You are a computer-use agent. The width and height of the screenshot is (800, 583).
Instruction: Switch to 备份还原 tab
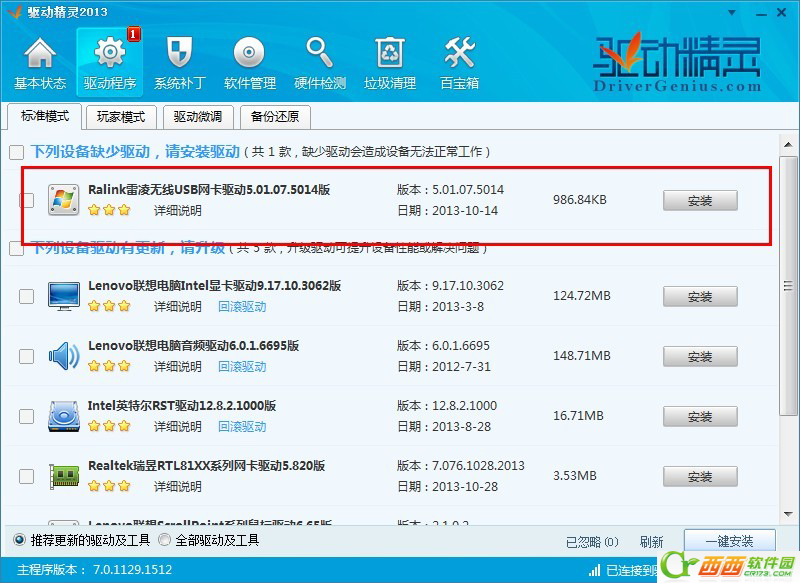275,117
